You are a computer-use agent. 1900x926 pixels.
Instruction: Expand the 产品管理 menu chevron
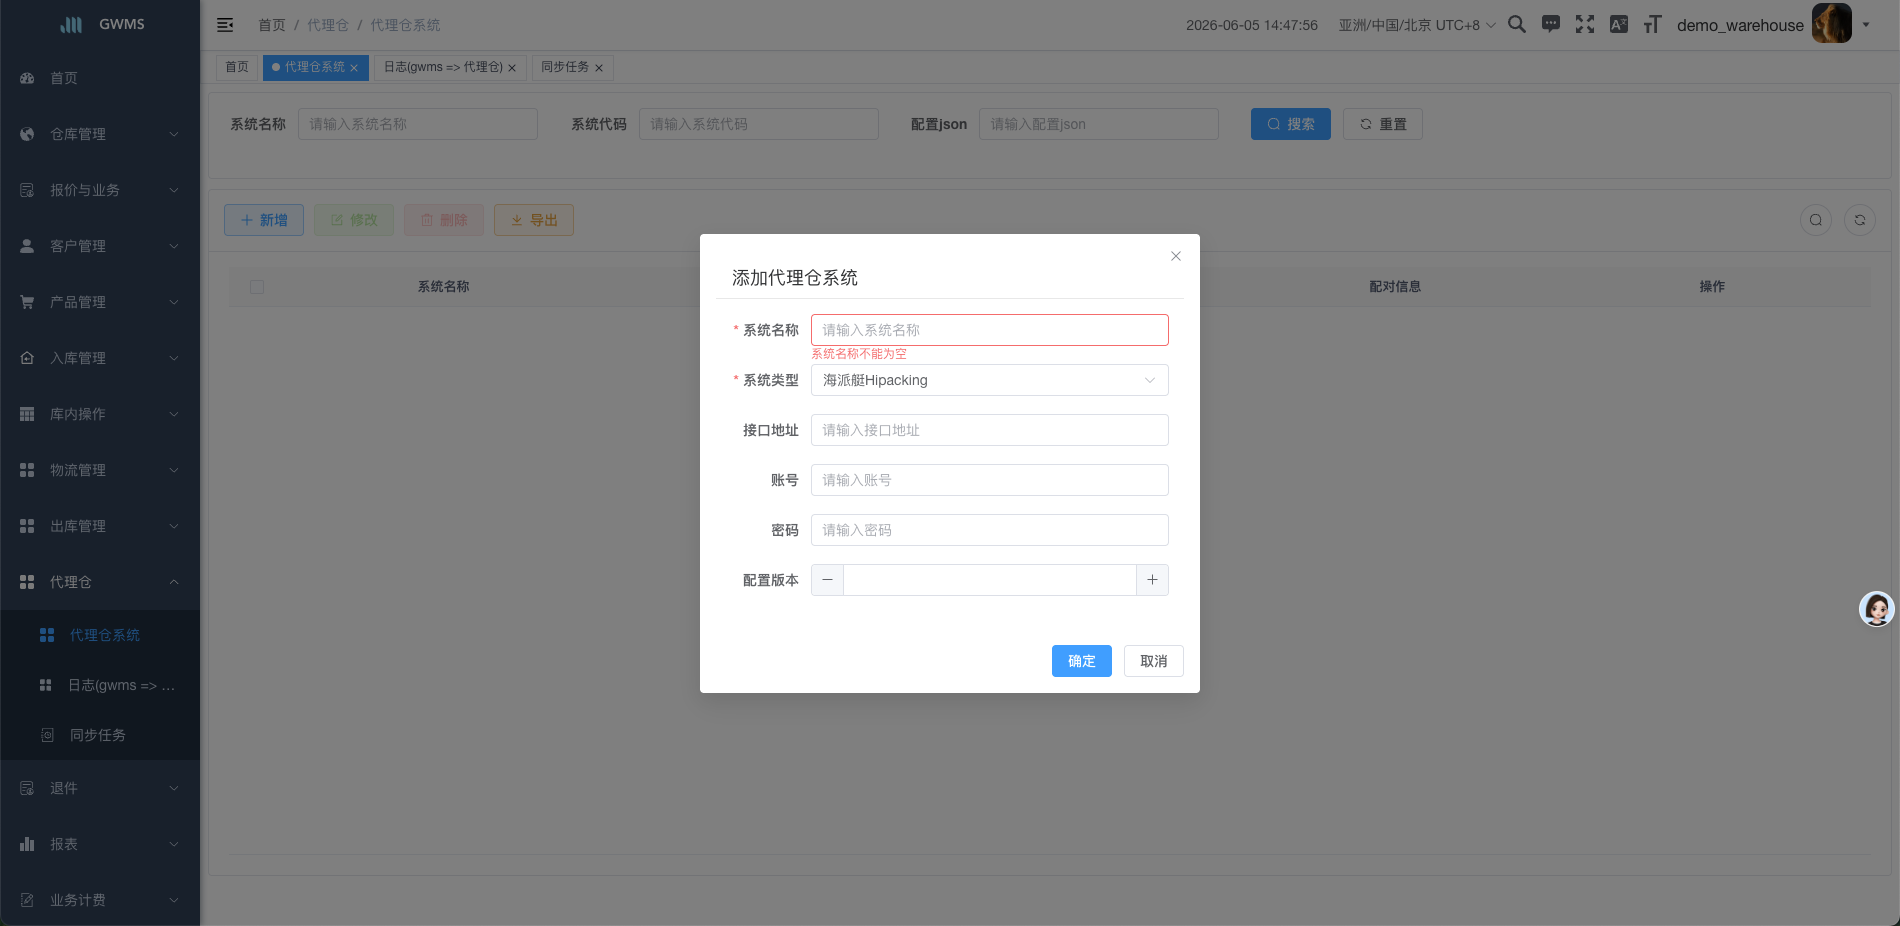click(174, 302)
